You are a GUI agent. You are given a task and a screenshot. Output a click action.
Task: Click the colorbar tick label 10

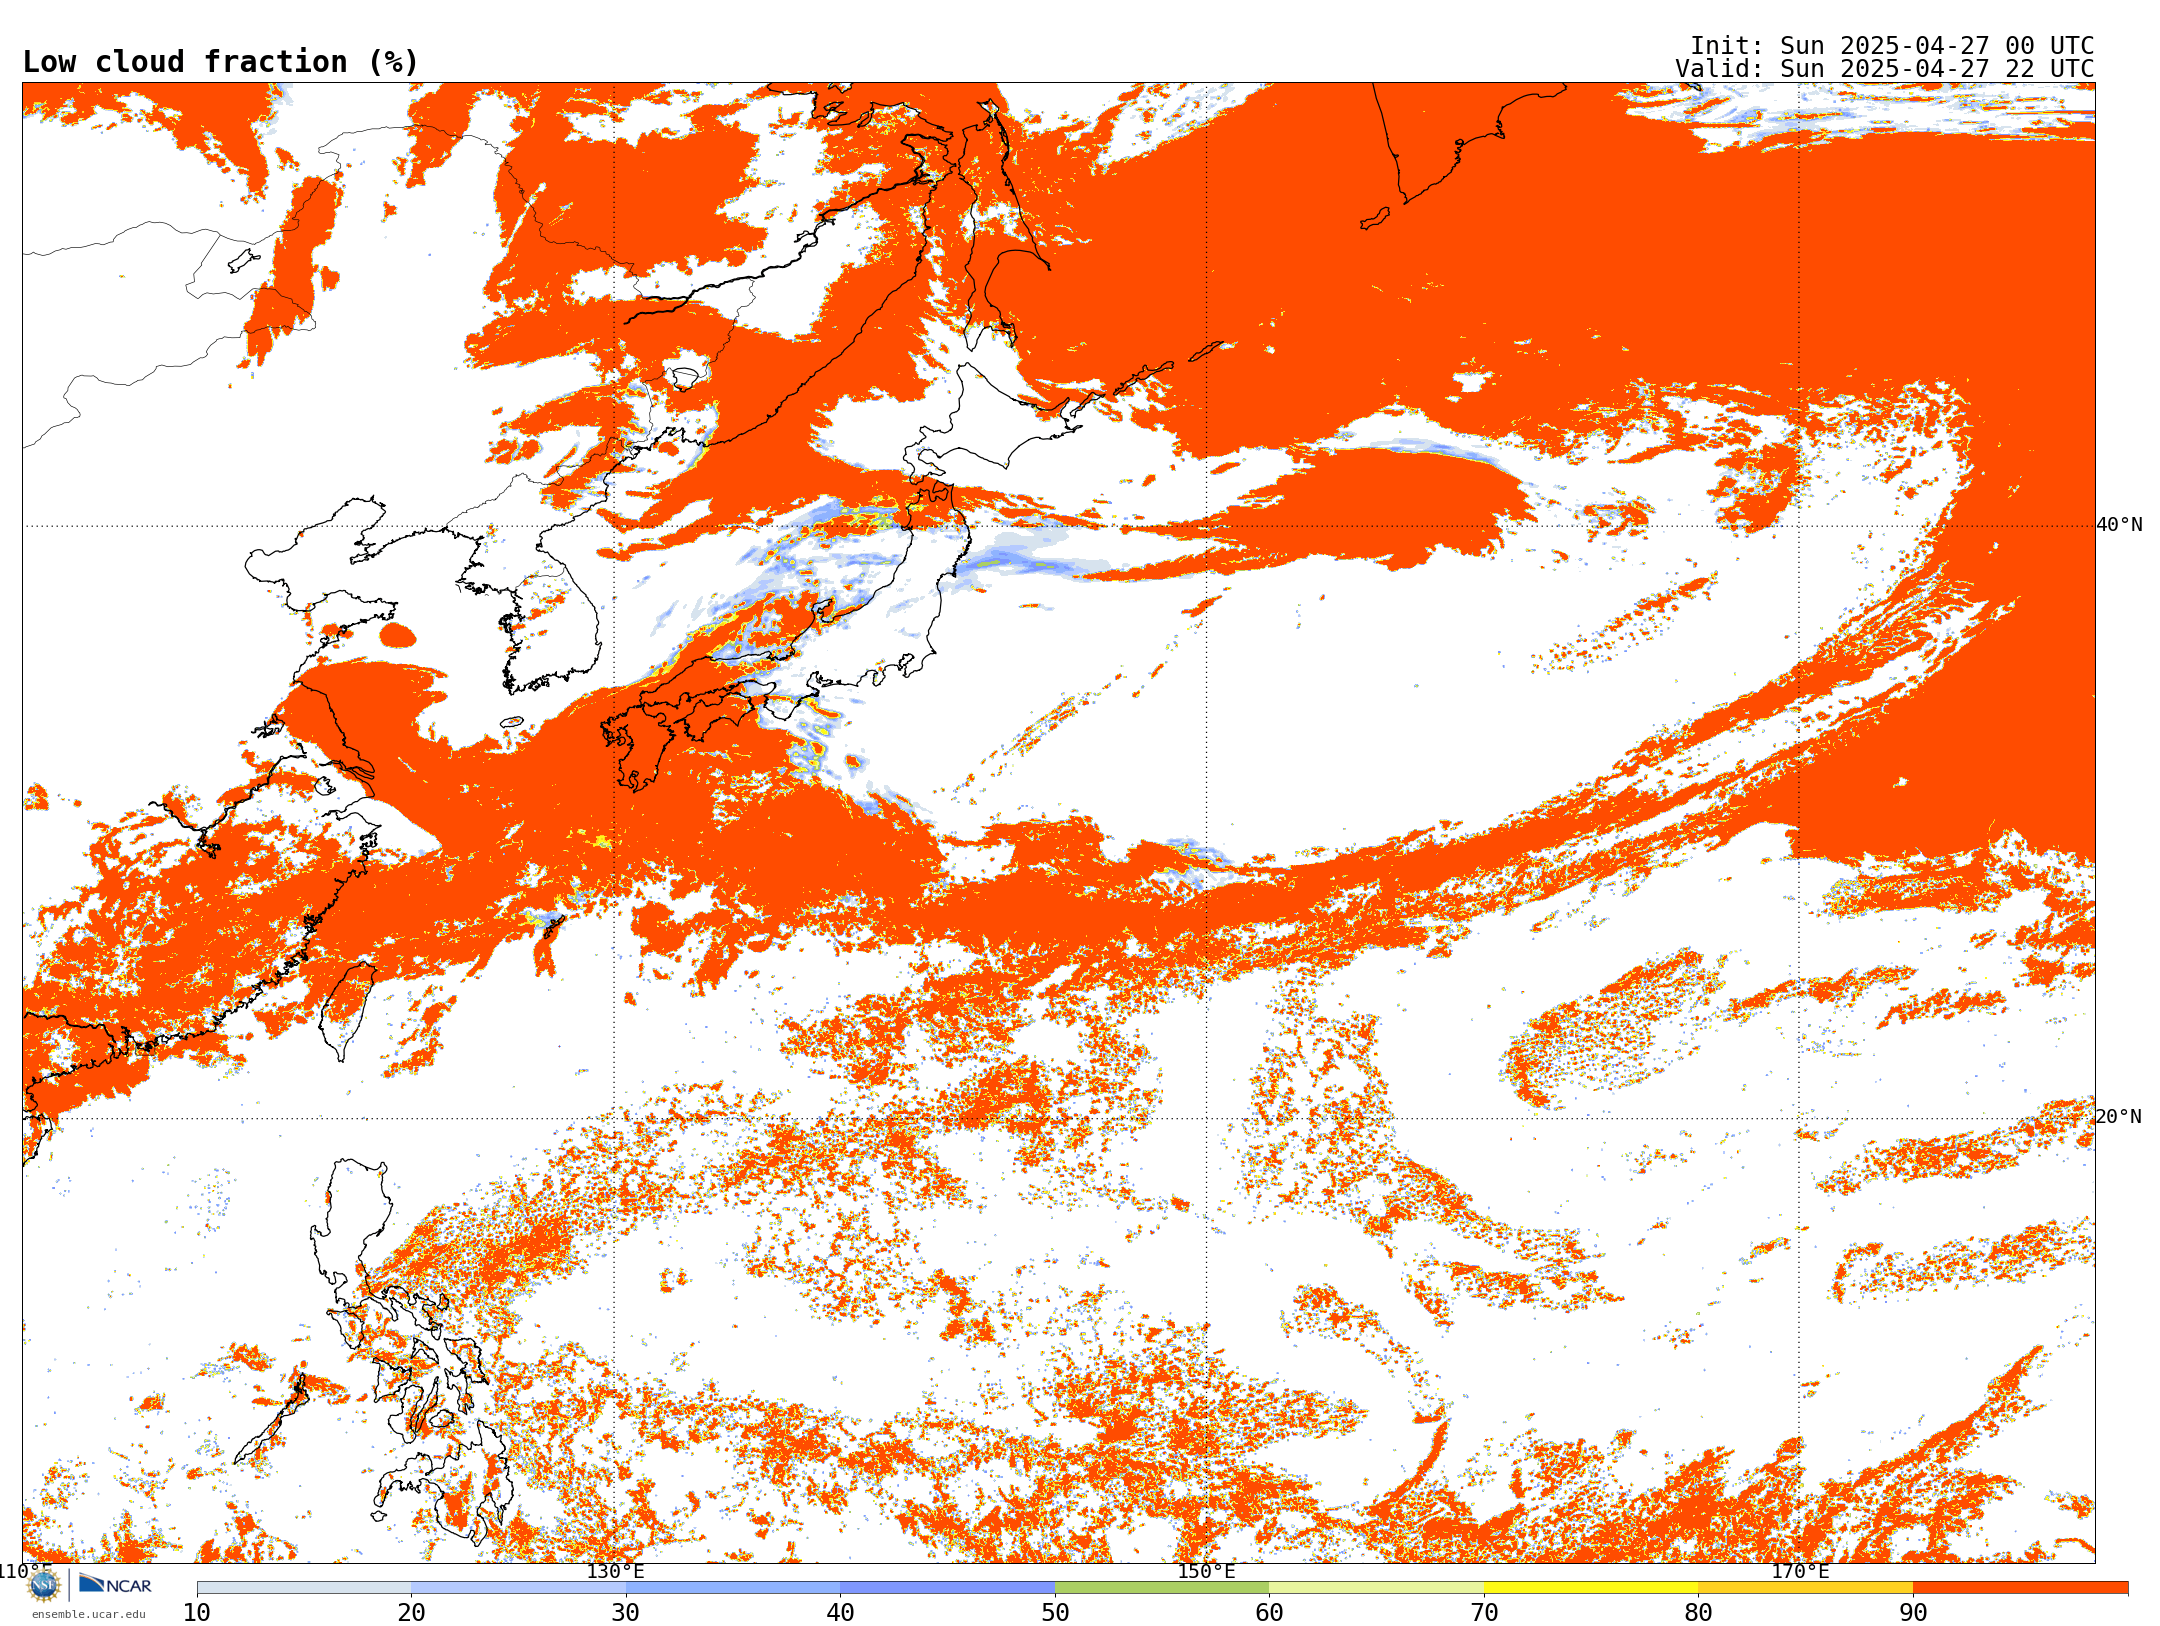pos(197,1613)
